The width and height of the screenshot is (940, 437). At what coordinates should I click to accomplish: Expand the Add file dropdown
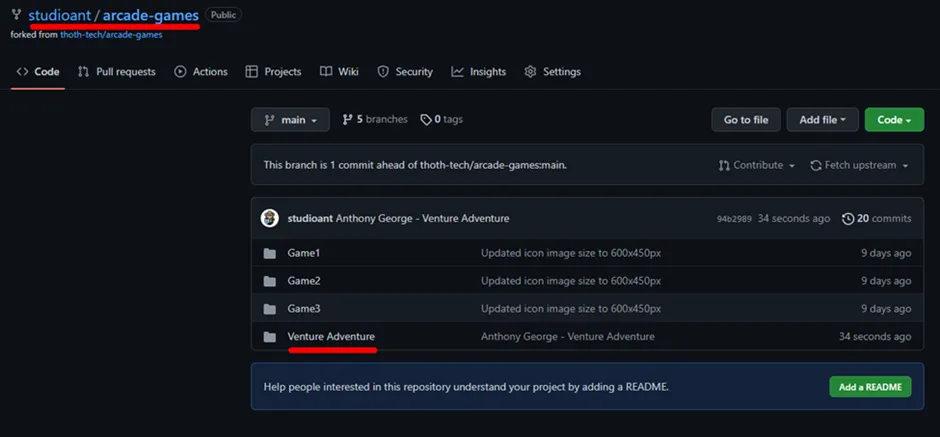[x=822, y=120]
